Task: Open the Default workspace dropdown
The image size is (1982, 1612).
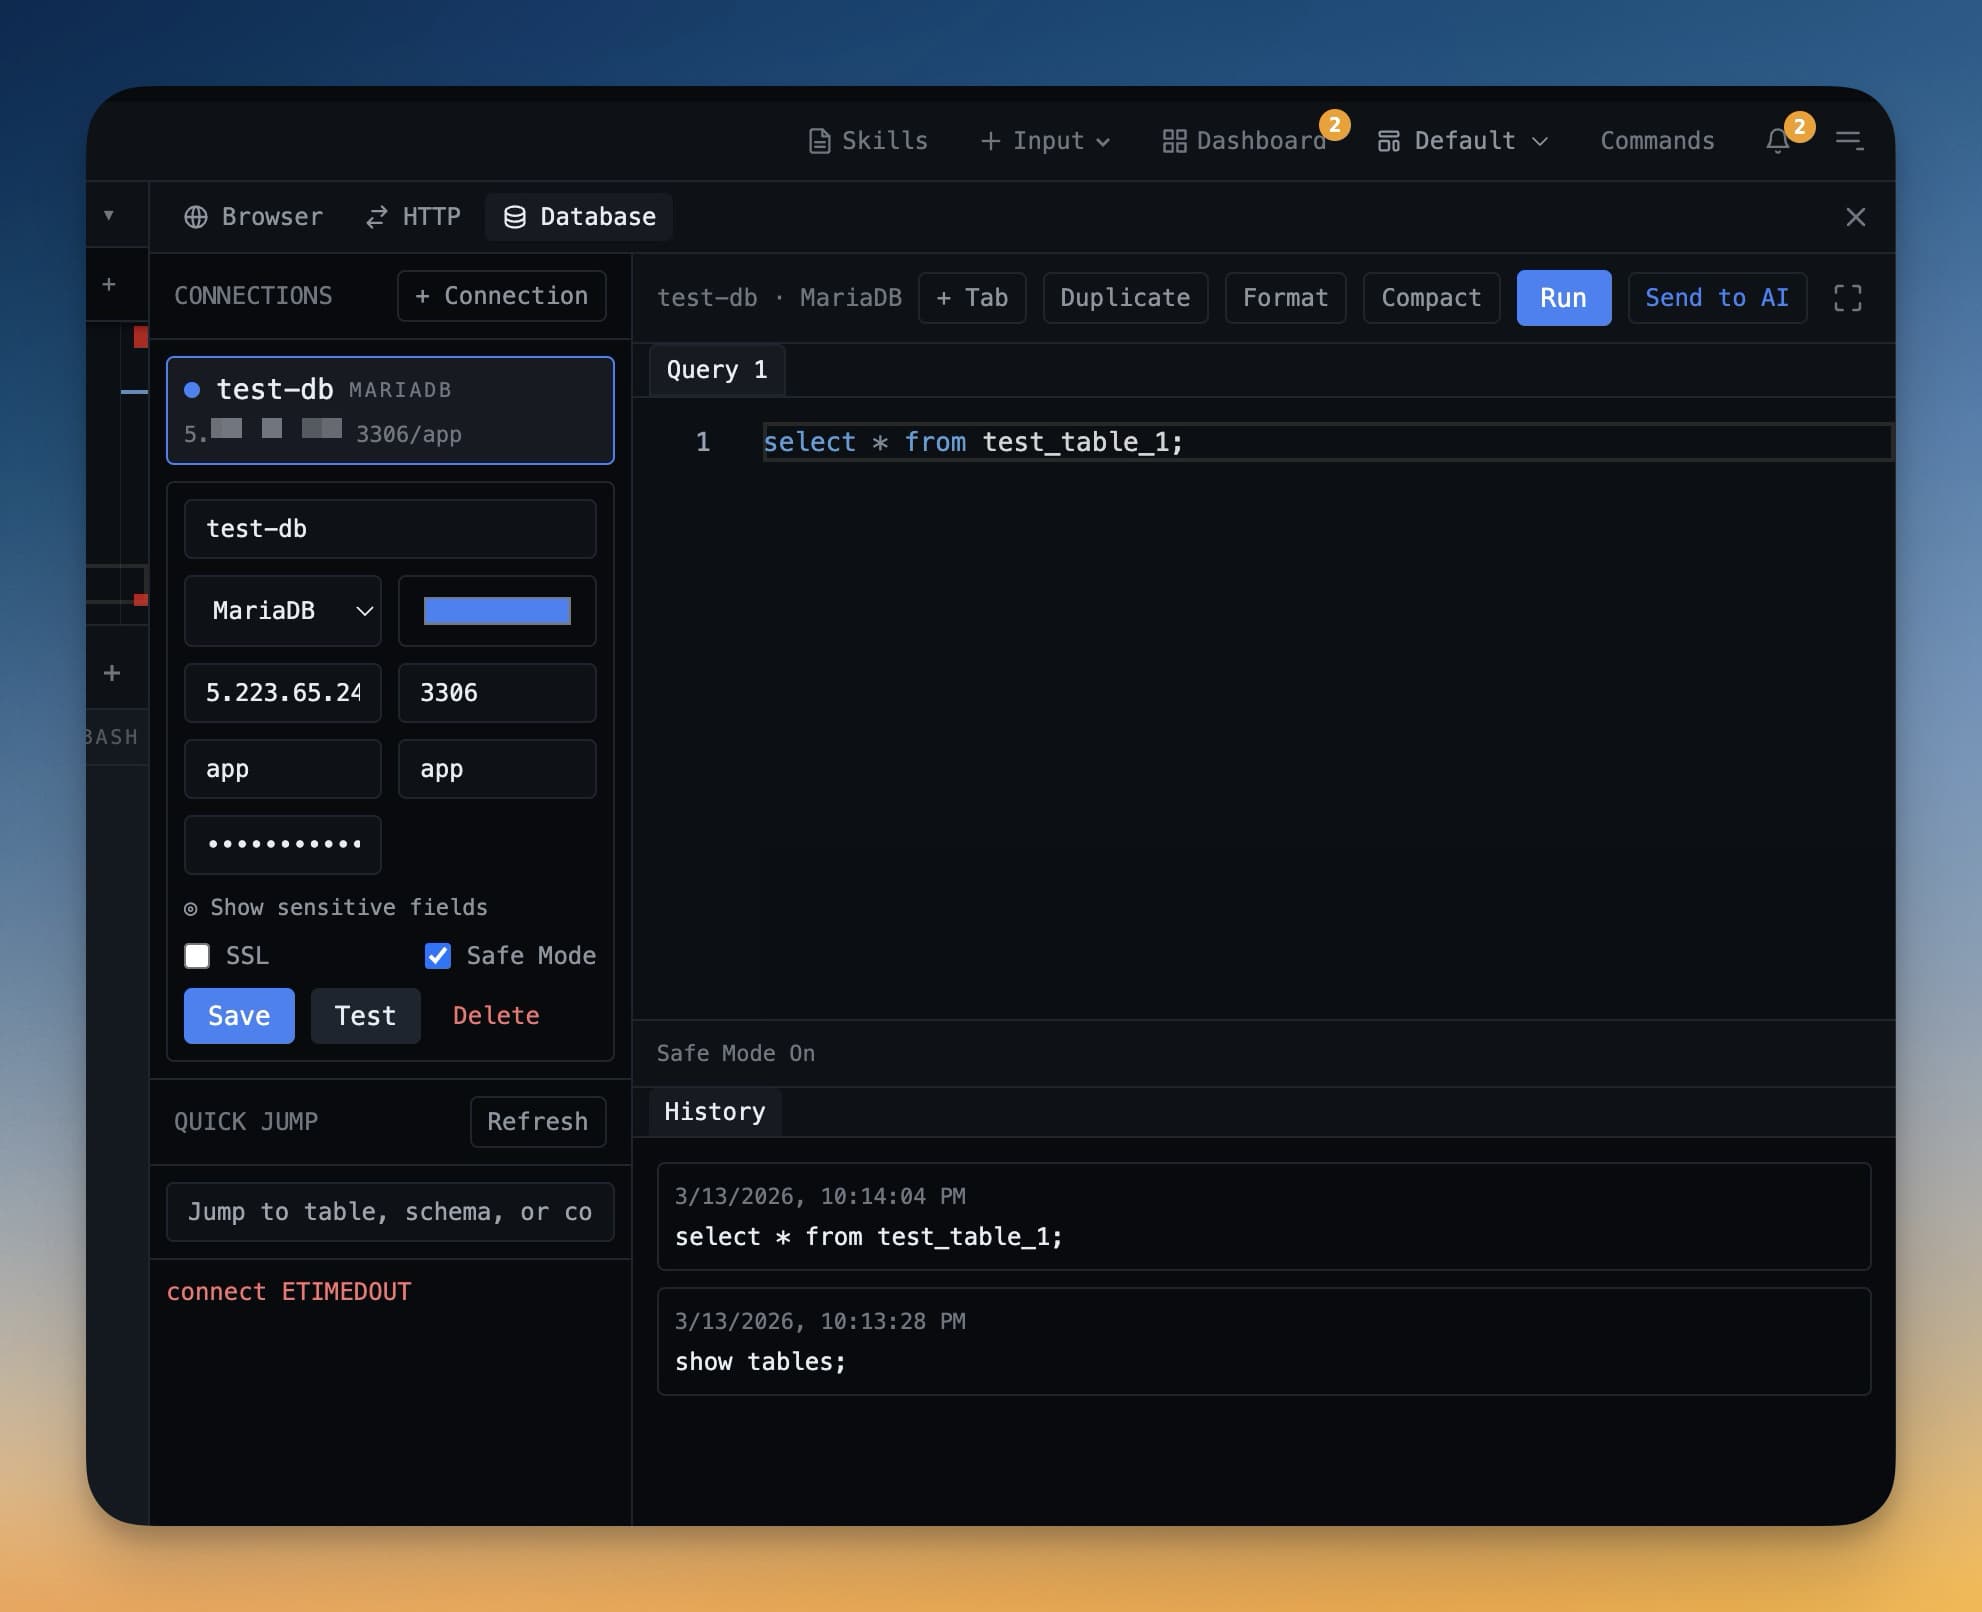Action: tap(1462, 140)
